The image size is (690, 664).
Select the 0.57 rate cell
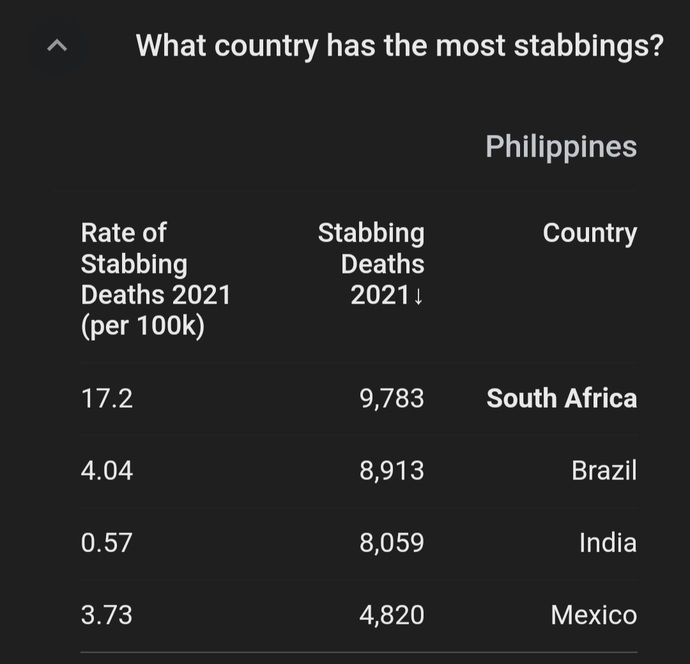pyautogui.click(x=106, y=543)
